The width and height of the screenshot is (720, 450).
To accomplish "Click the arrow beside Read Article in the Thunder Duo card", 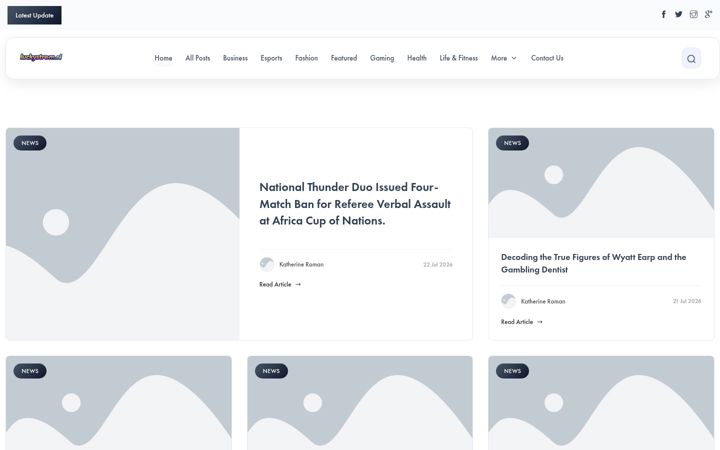I will tap(298, 285).
